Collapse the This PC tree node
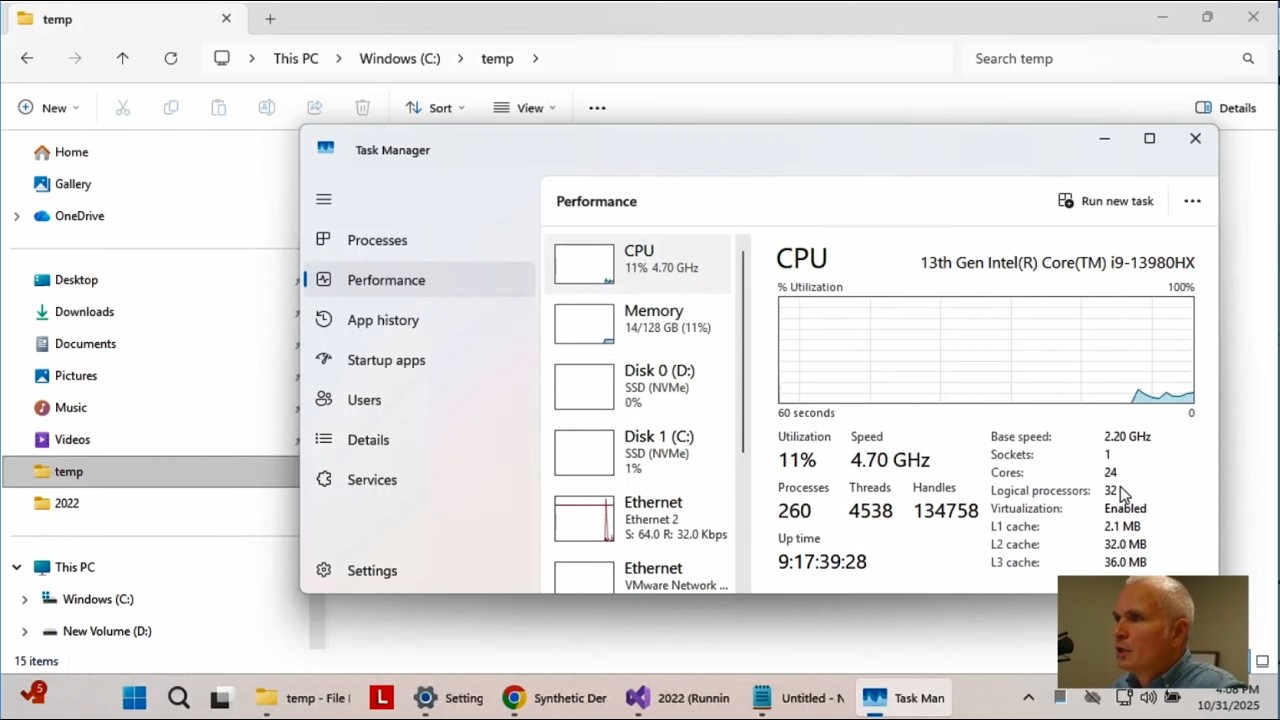 click(16, 567)
